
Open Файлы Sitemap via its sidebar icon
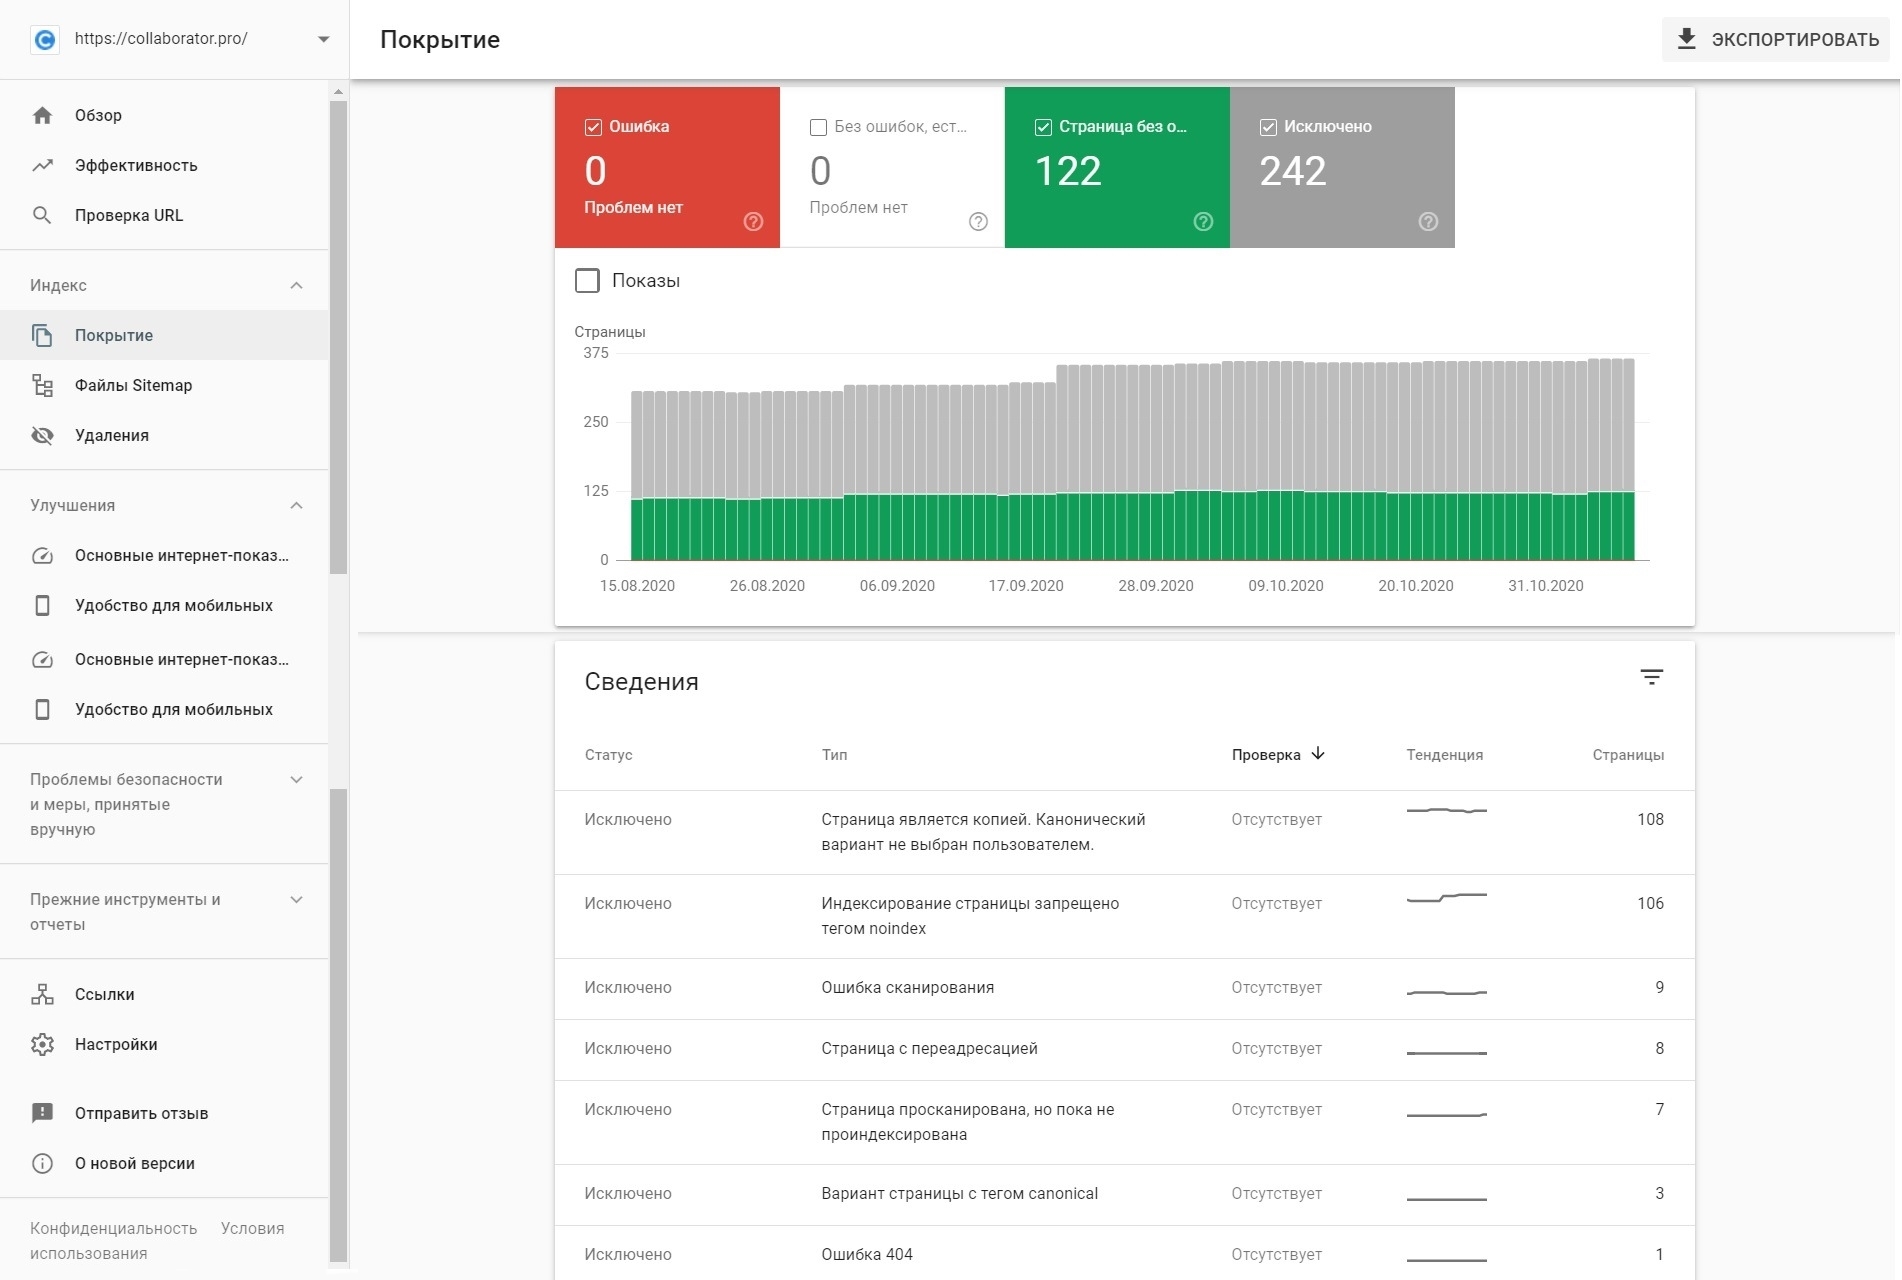43,385
